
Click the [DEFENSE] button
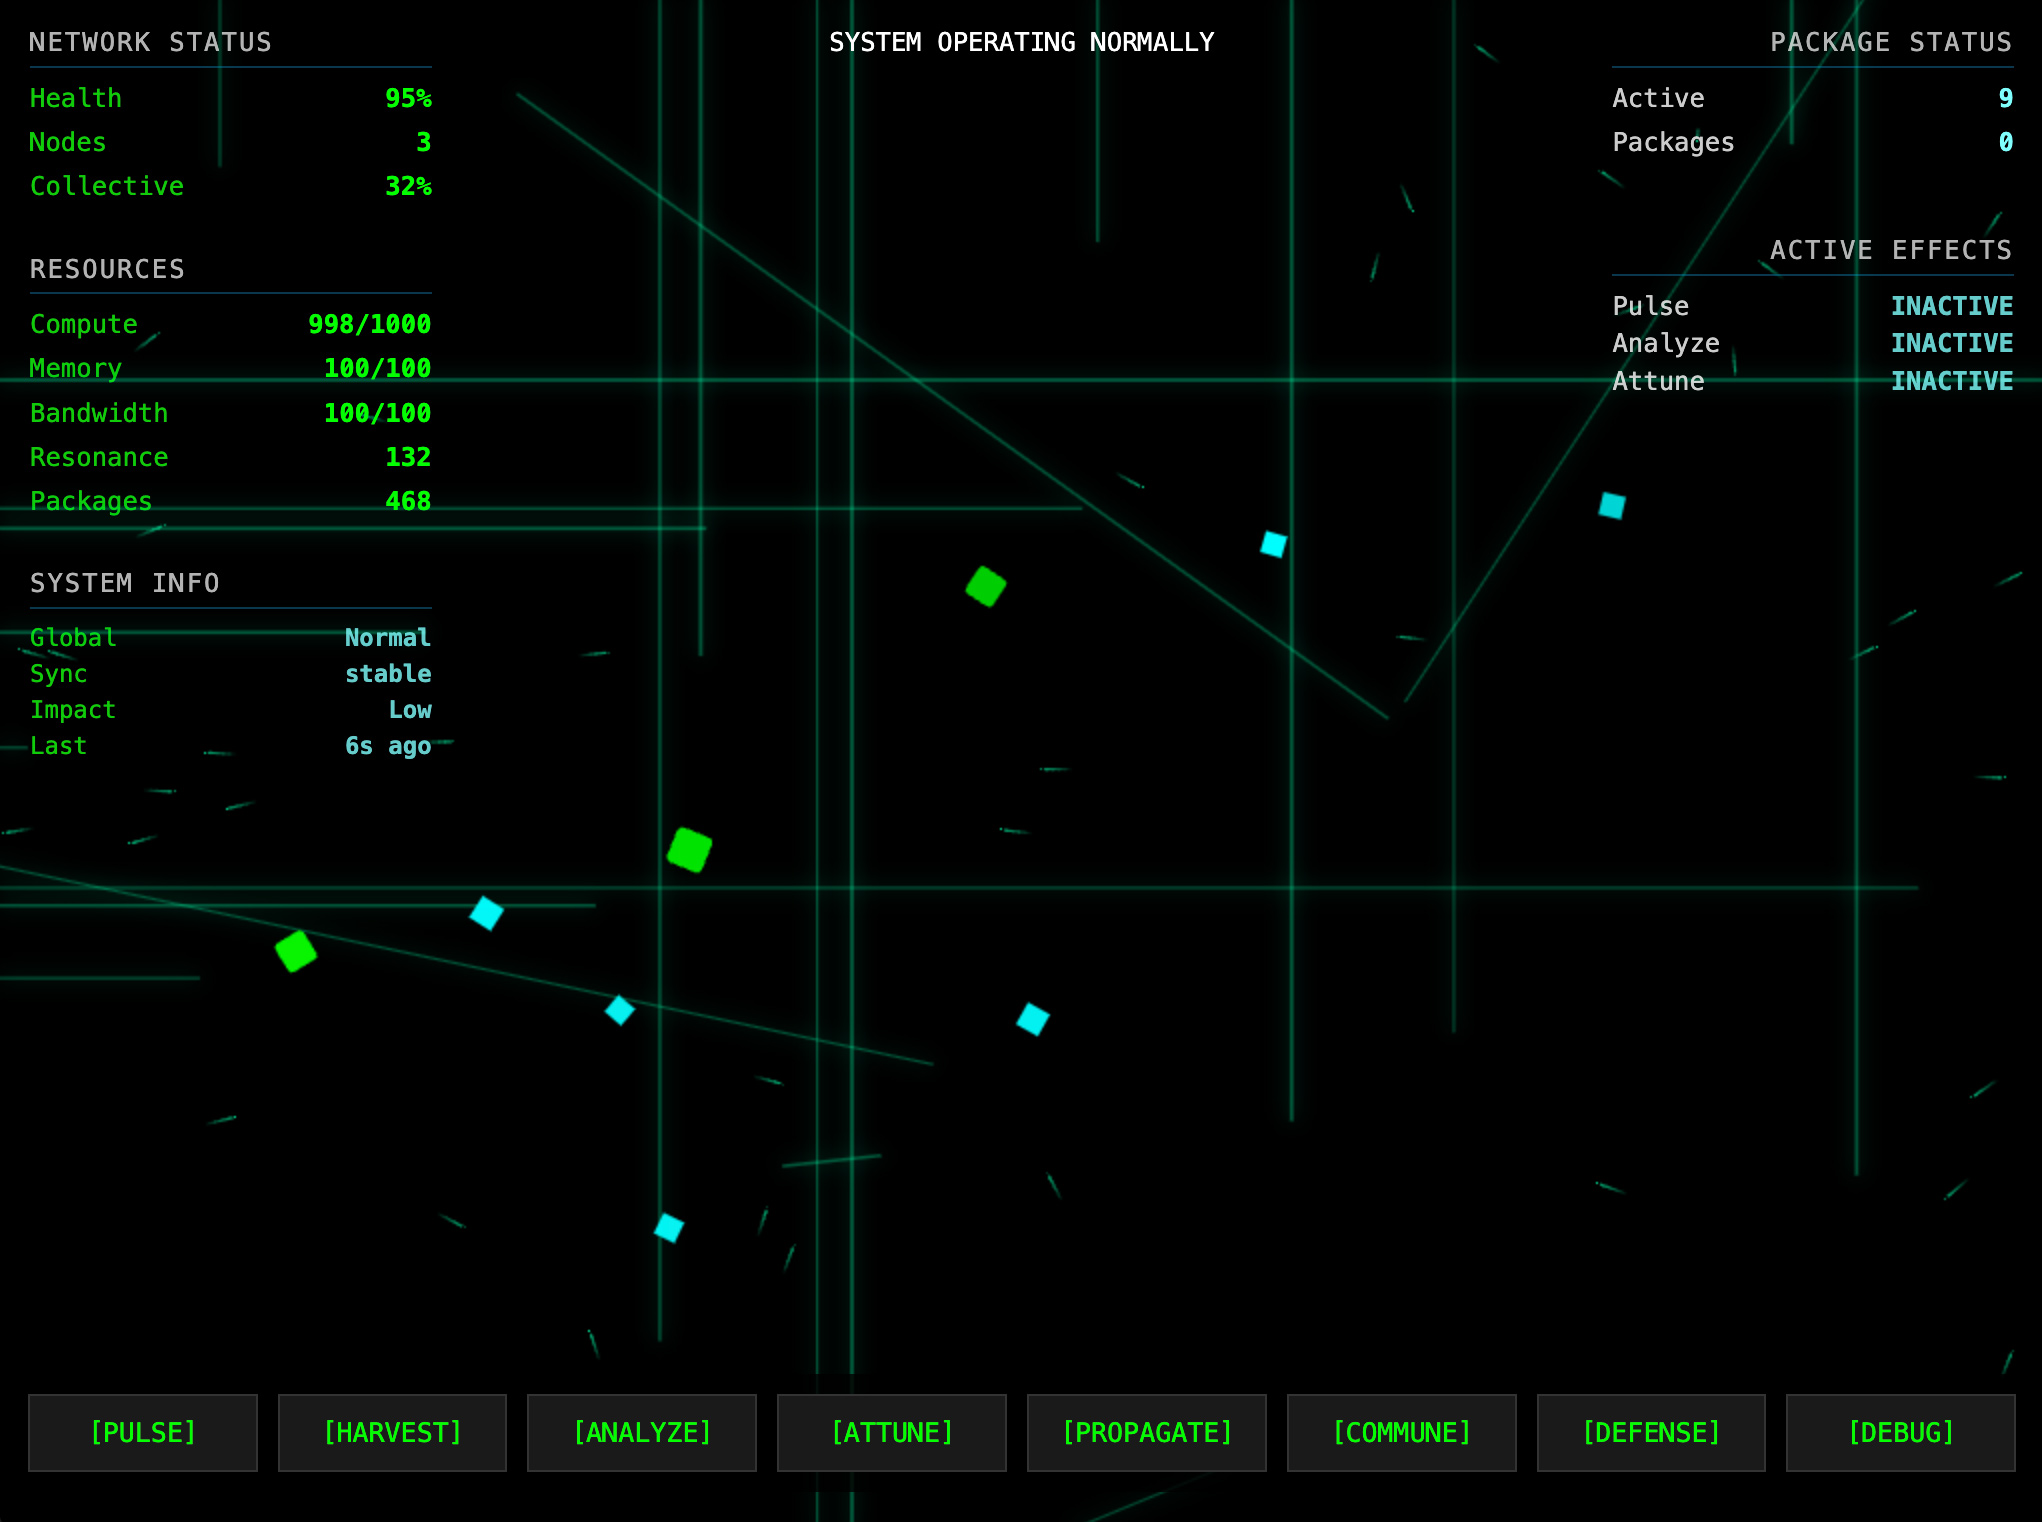[x=1651, y=1432]
